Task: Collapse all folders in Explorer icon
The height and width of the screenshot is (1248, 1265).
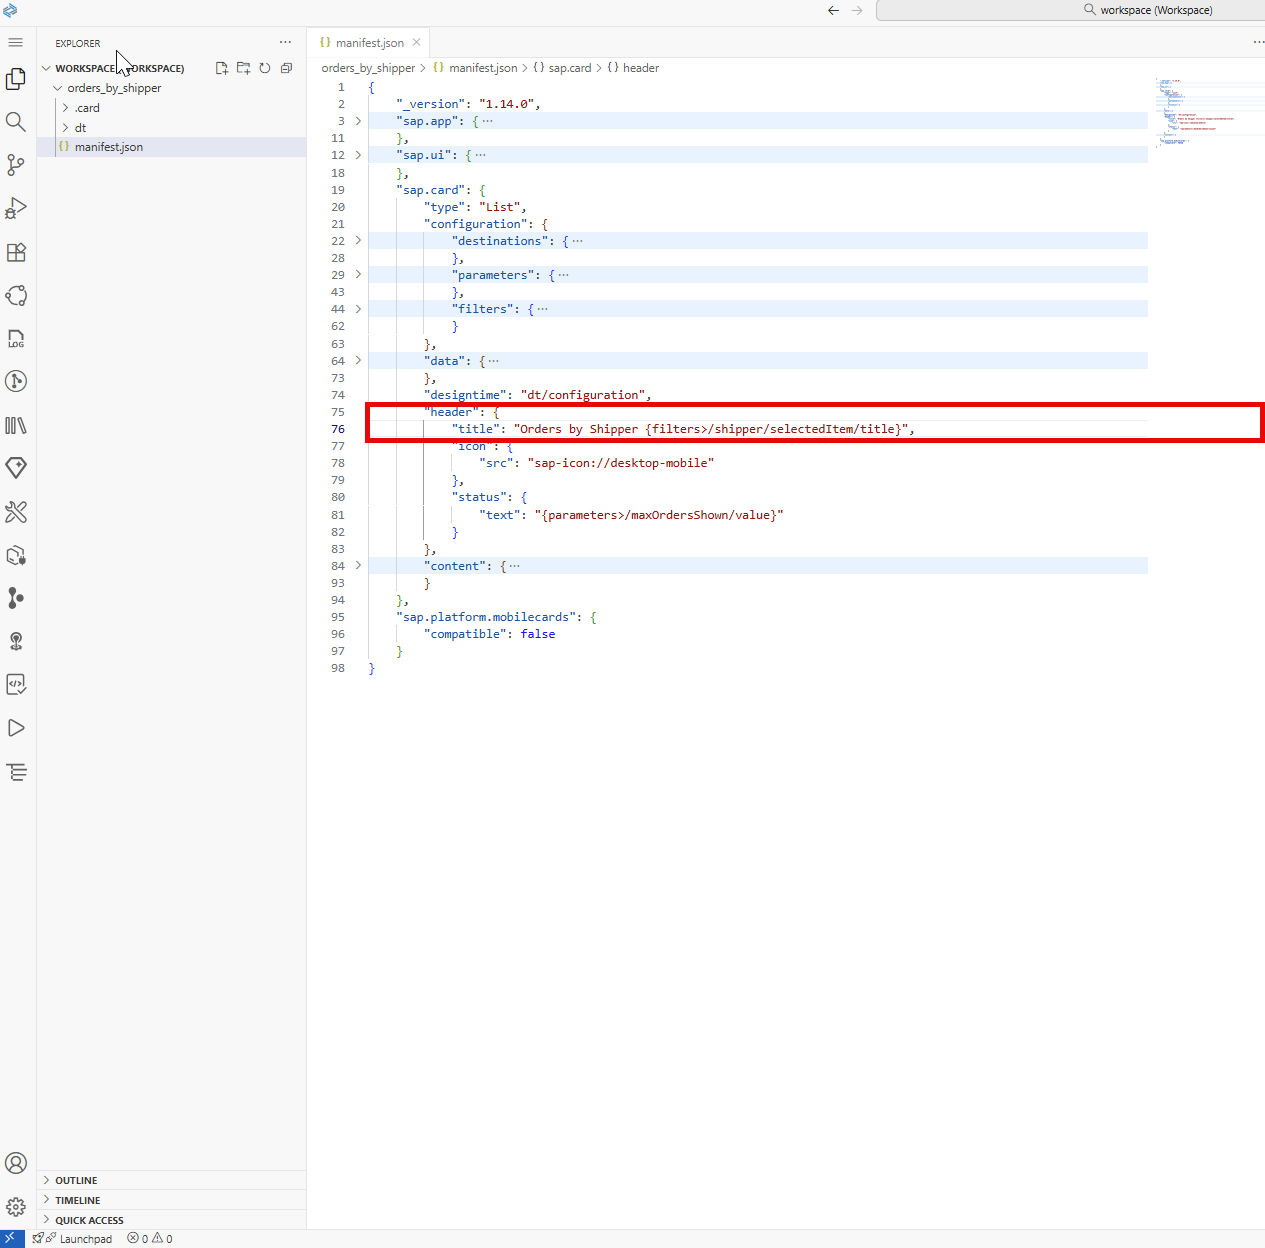Action: pos(286,68)
